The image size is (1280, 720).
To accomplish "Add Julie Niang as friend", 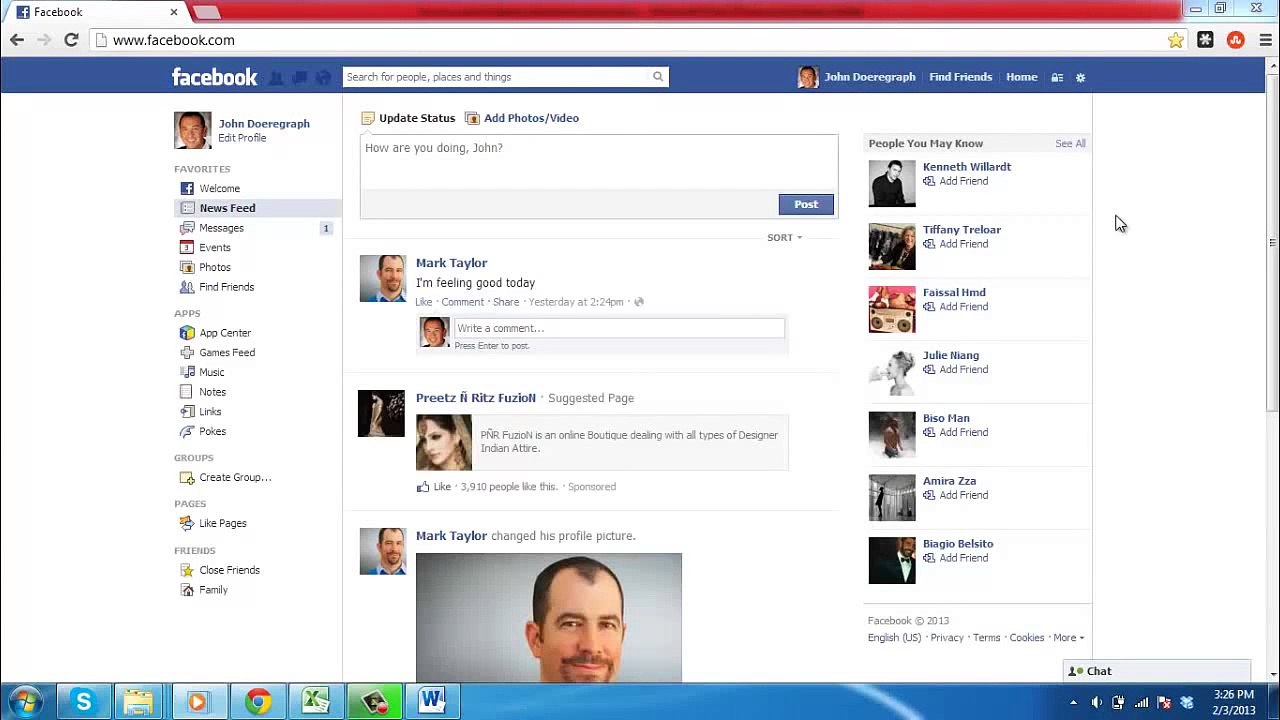I will click(x=955, y=369).
